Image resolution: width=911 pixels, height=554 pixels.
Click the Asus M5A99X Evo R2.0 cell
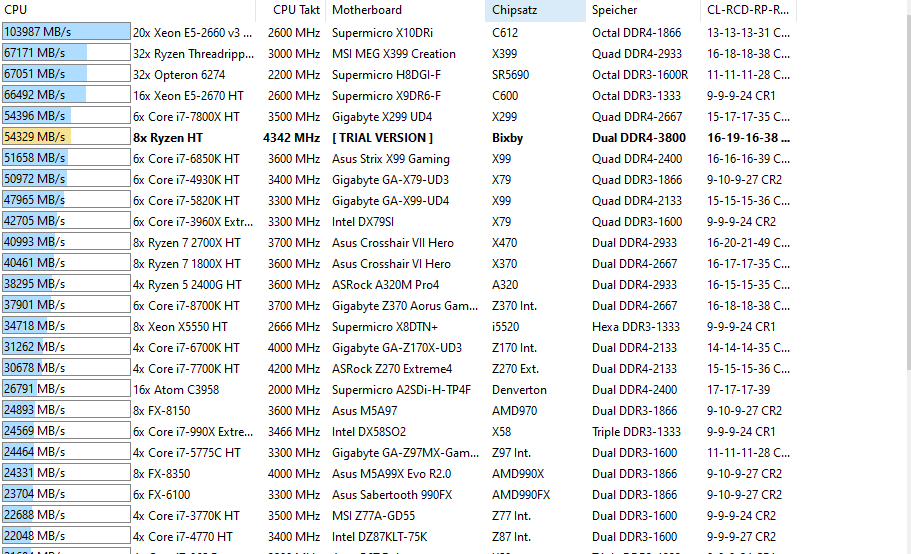392,473
